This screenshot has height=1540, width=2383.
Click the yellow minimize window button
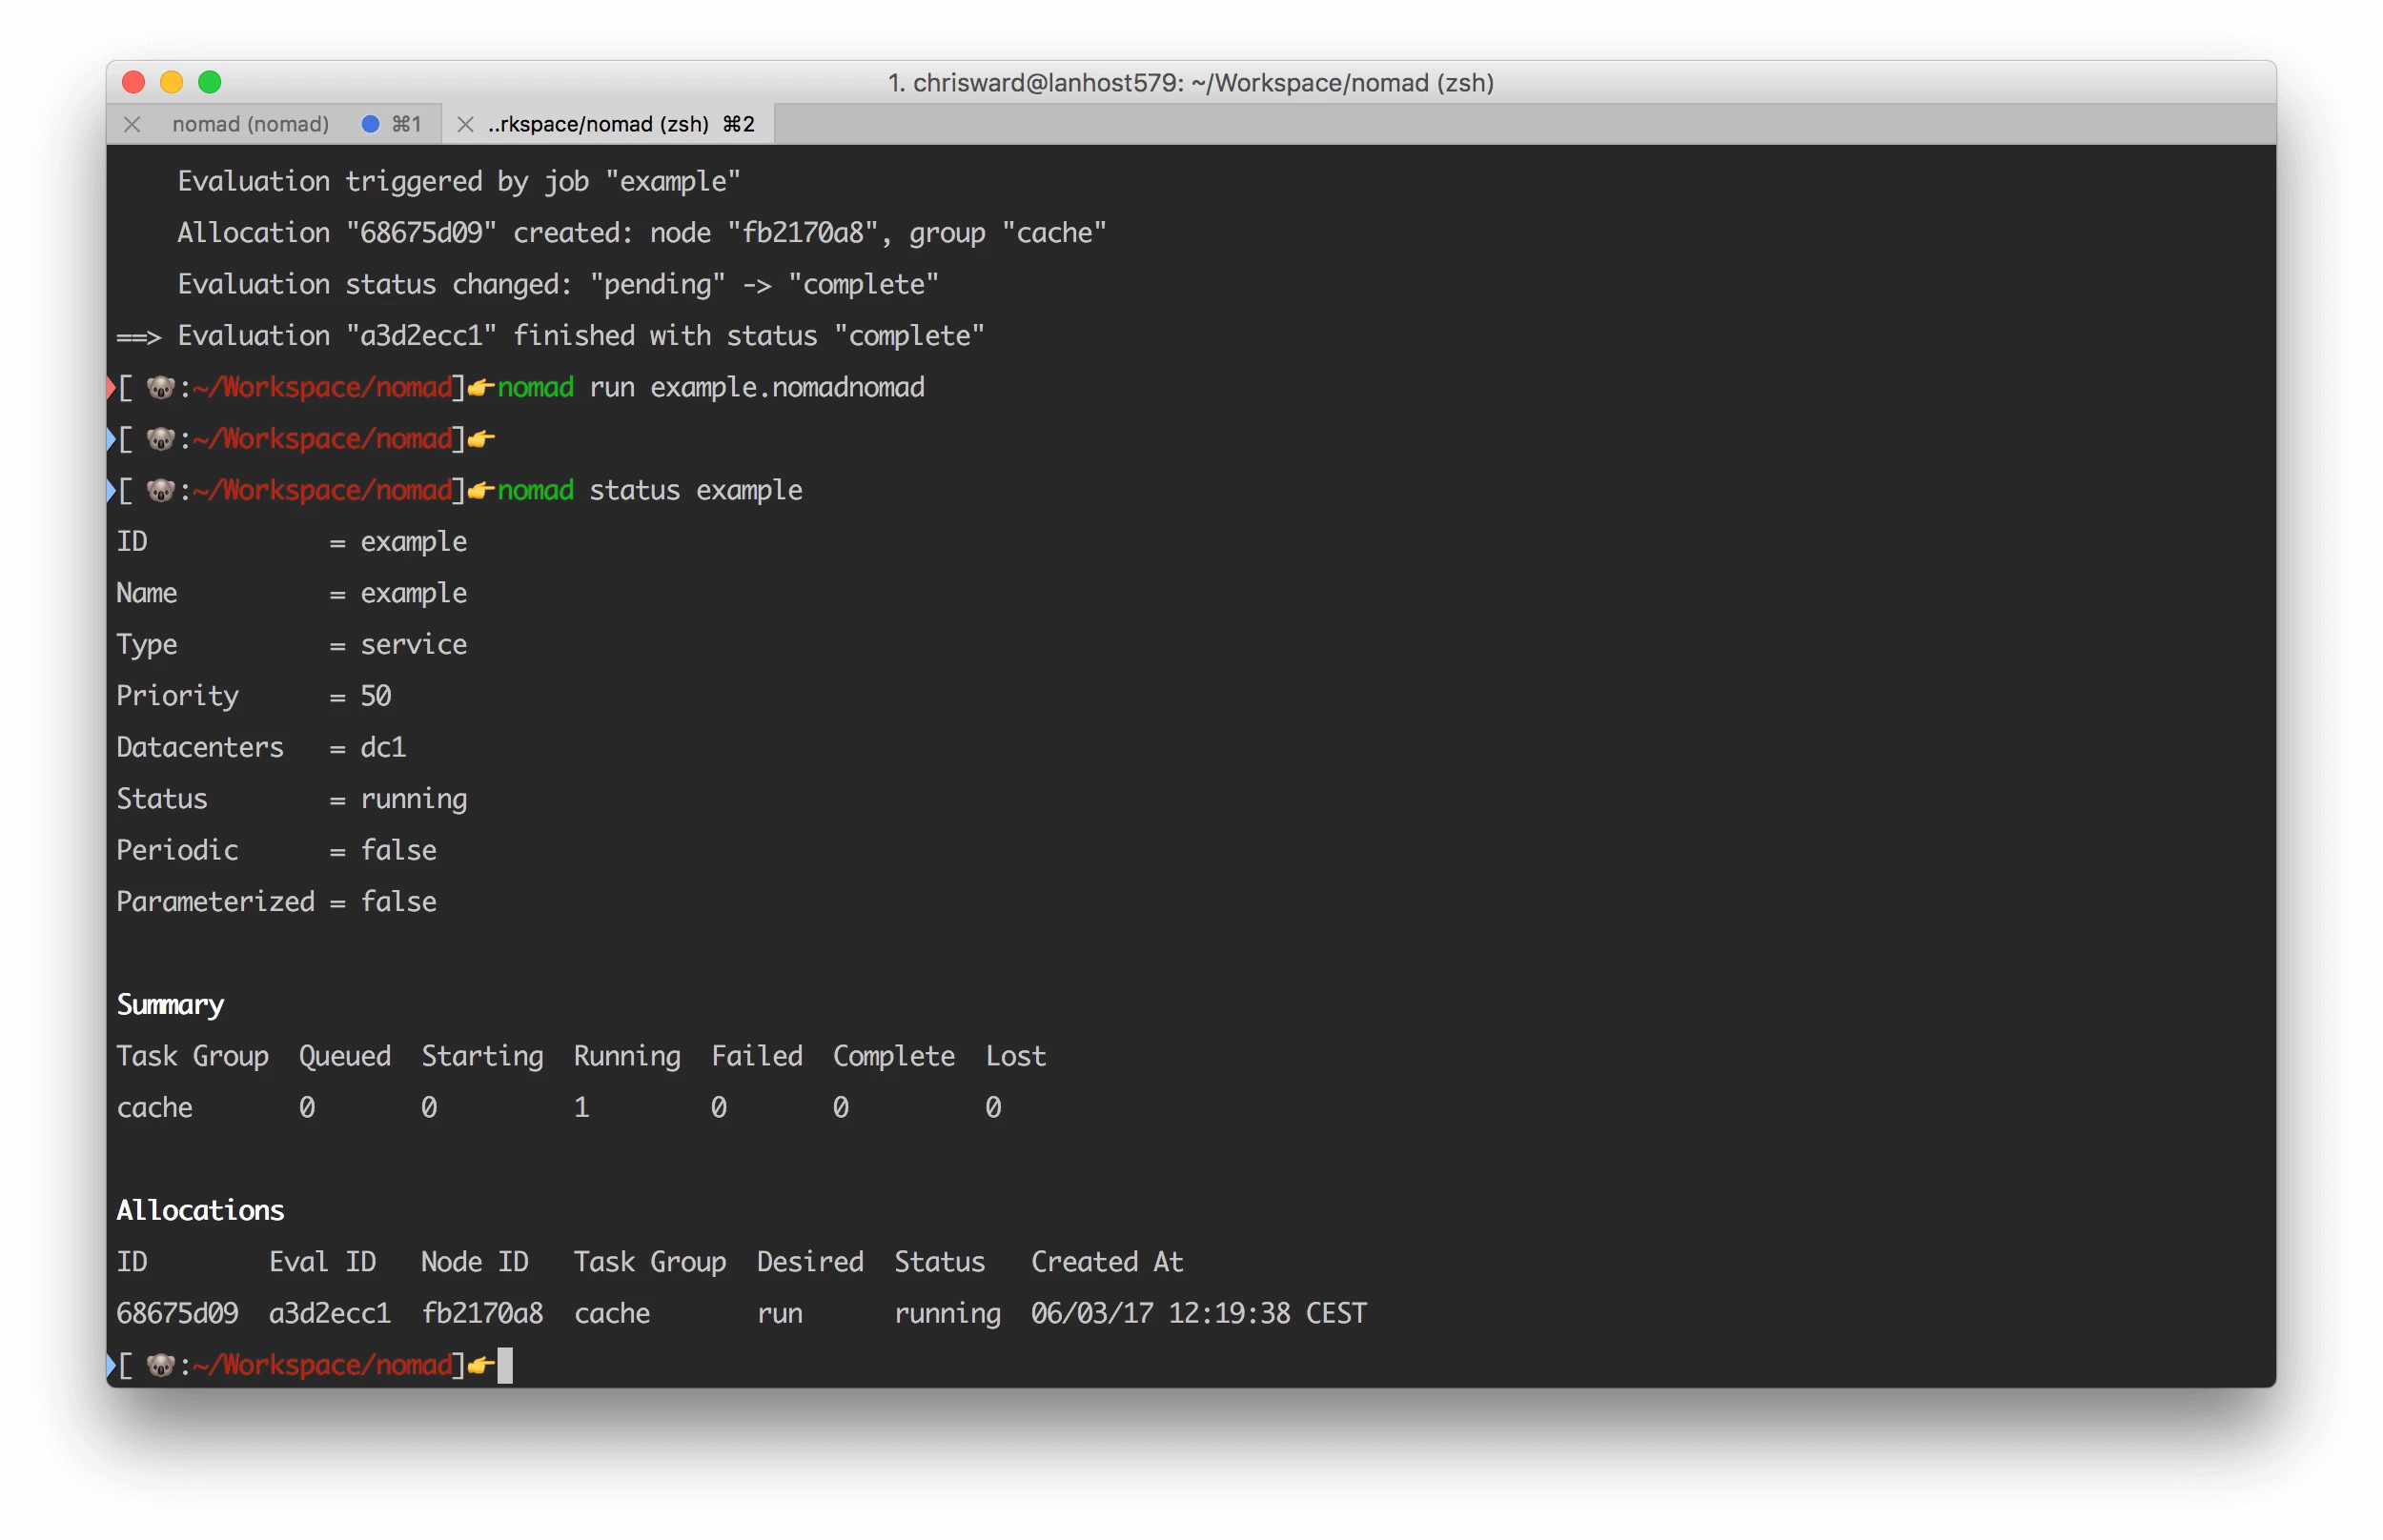[171, 82]
